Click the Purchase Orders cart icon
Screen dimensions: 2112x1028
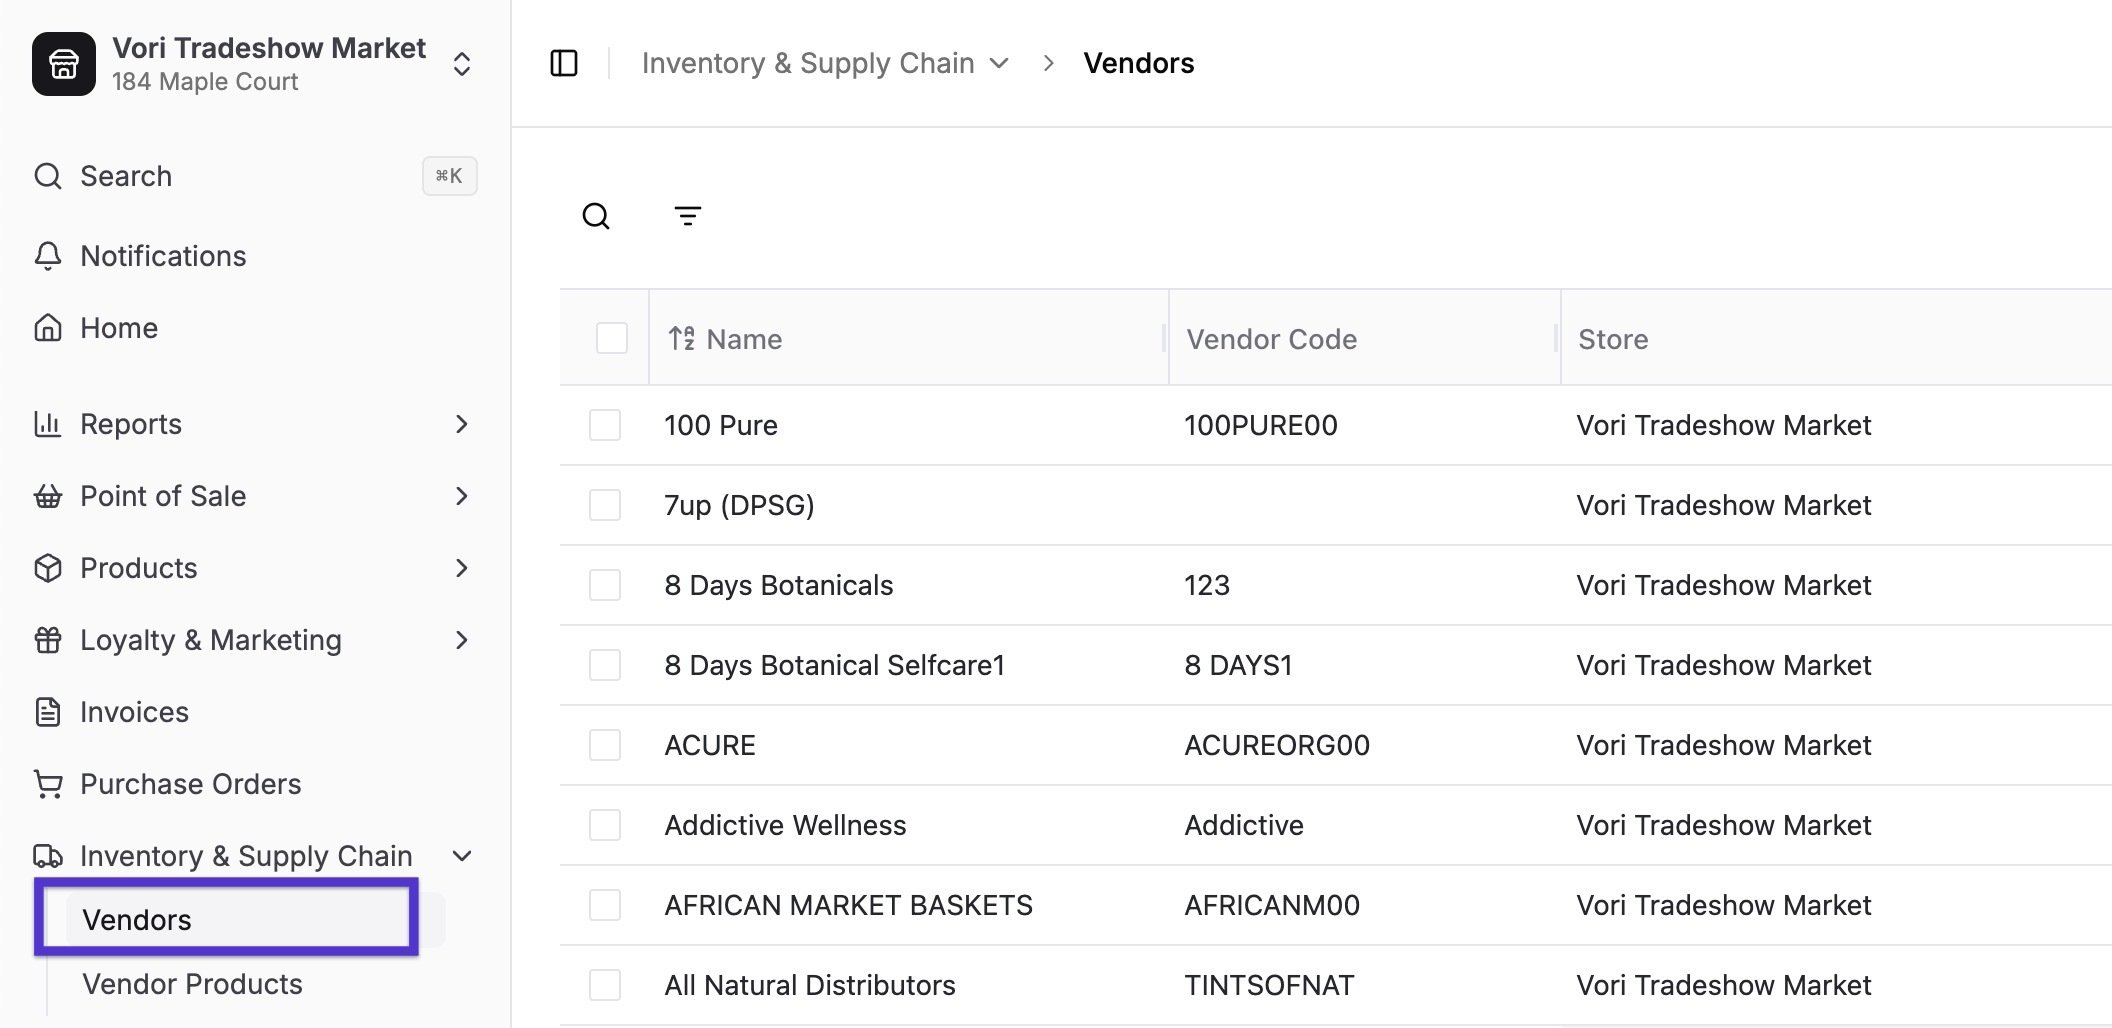point(48,784)
